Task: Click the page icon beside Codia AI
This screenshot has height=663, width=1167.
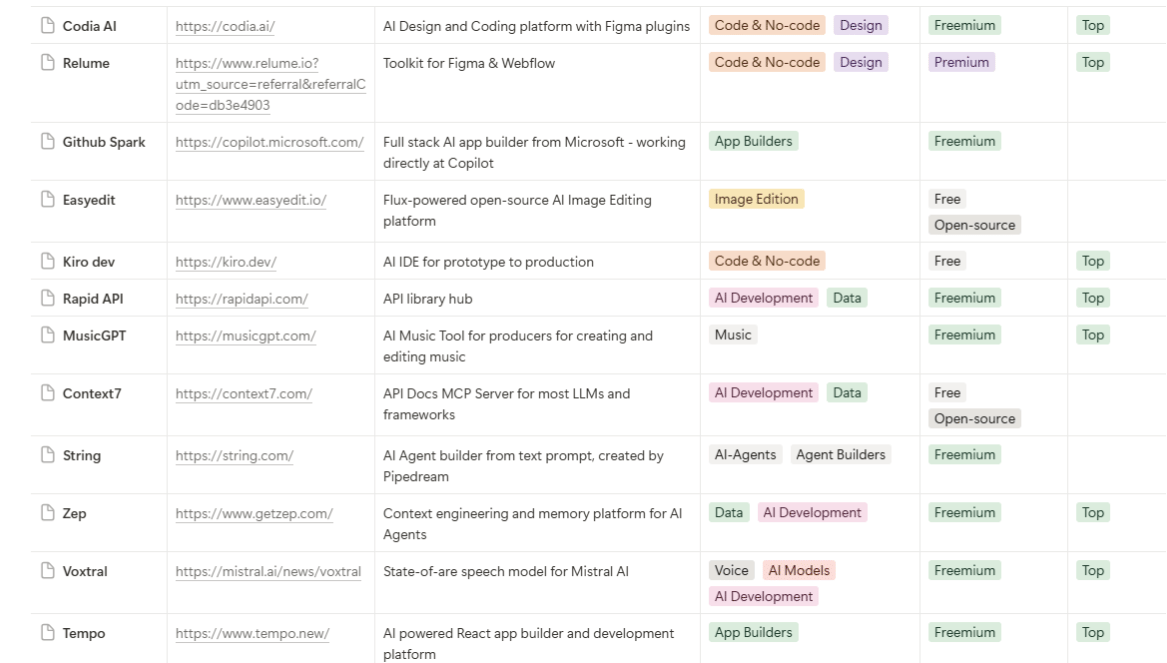Action: point(47,26)
